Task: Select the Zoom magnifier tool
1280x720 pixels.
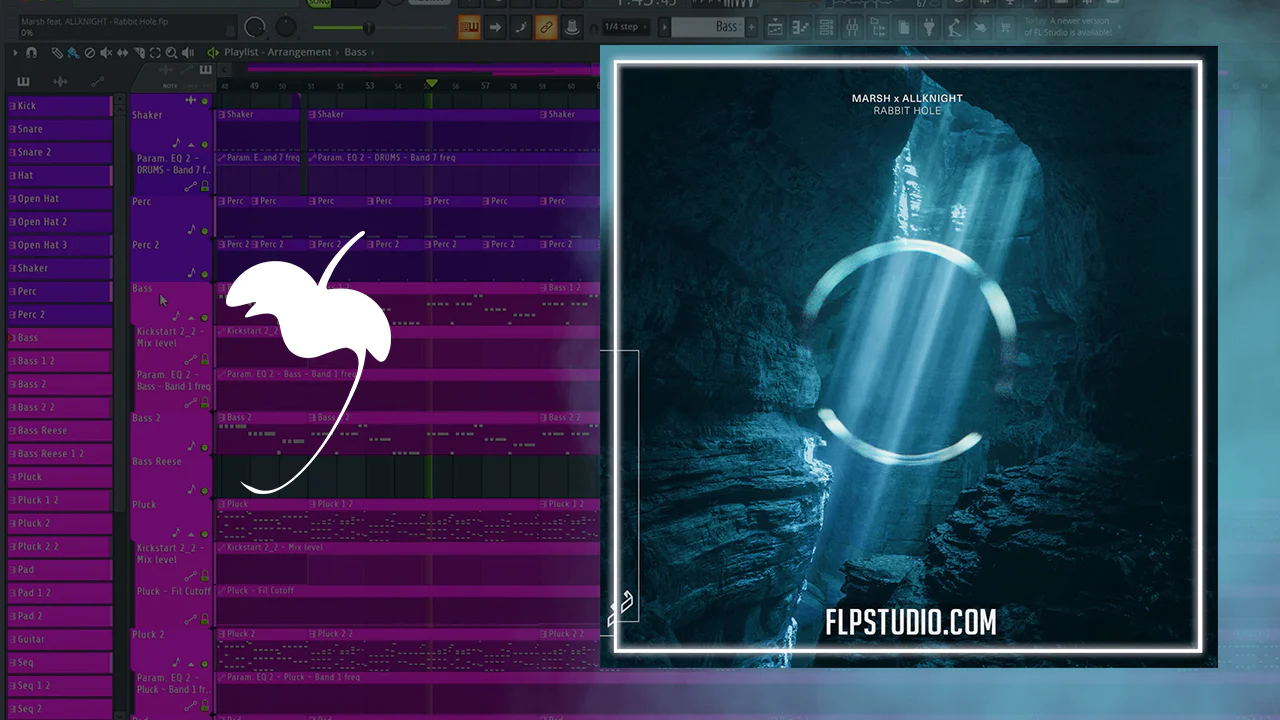Action: (171, 52)
